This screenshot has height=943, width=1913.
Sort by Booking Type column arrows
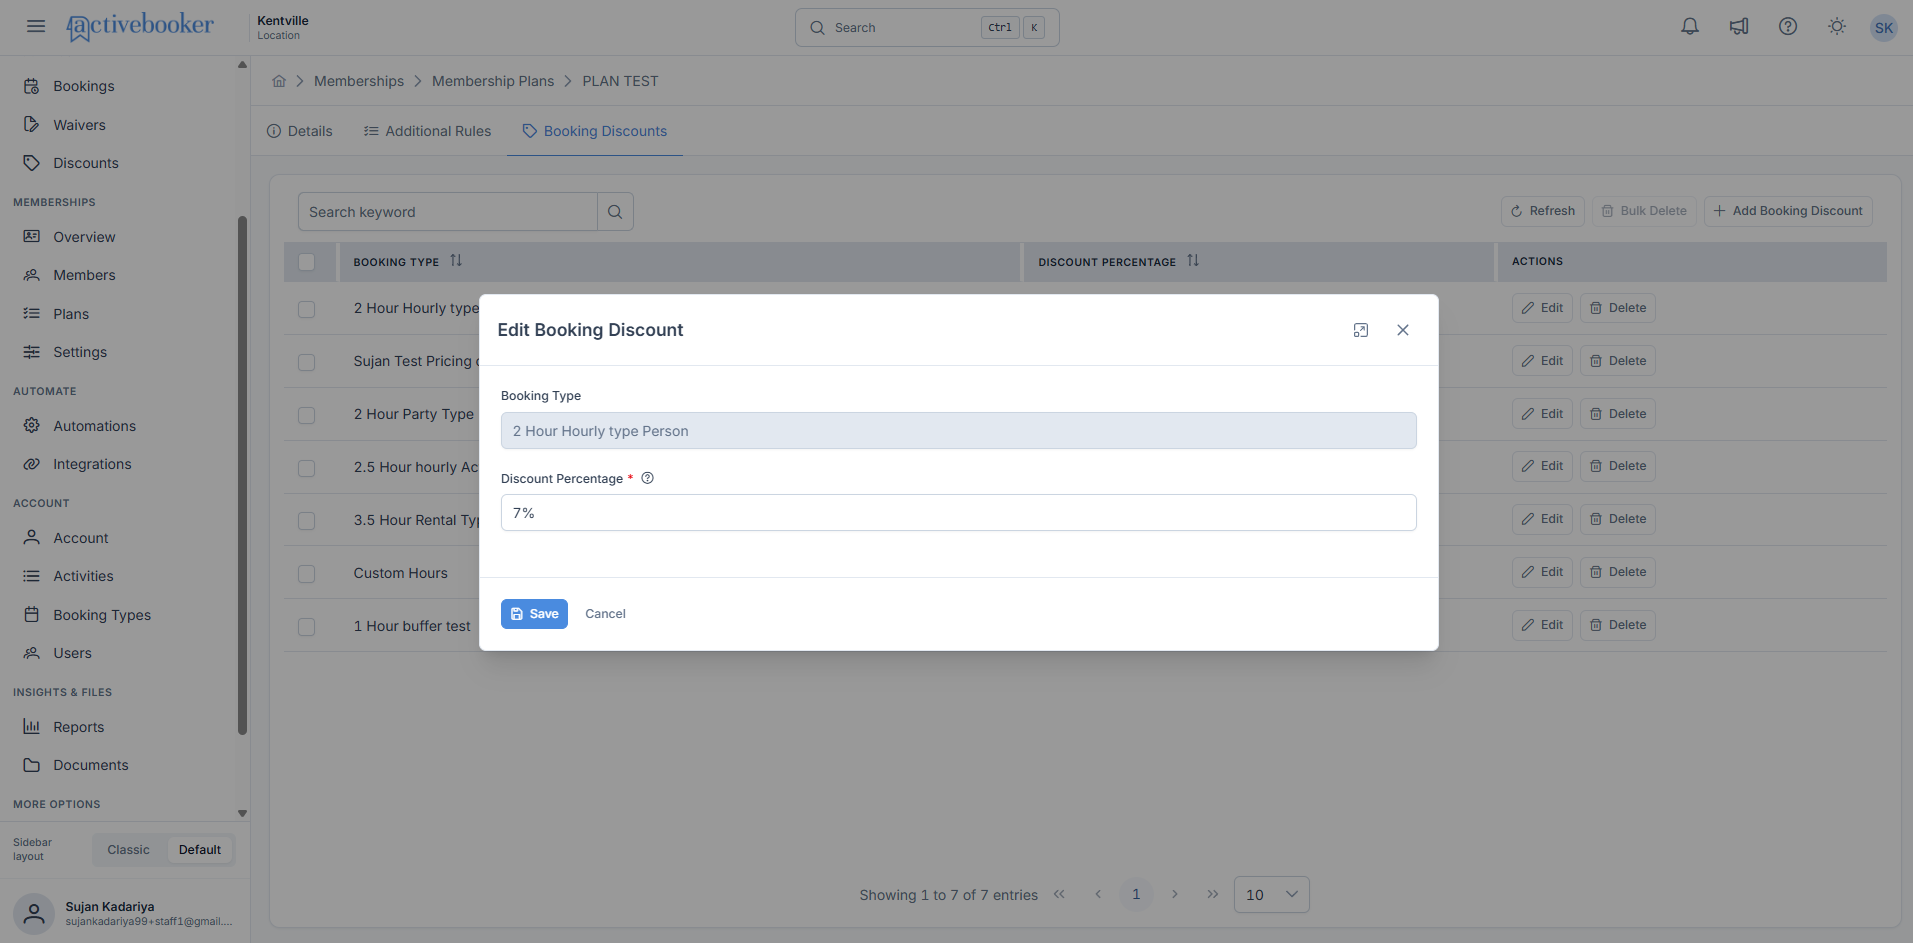tap(456, 261)
